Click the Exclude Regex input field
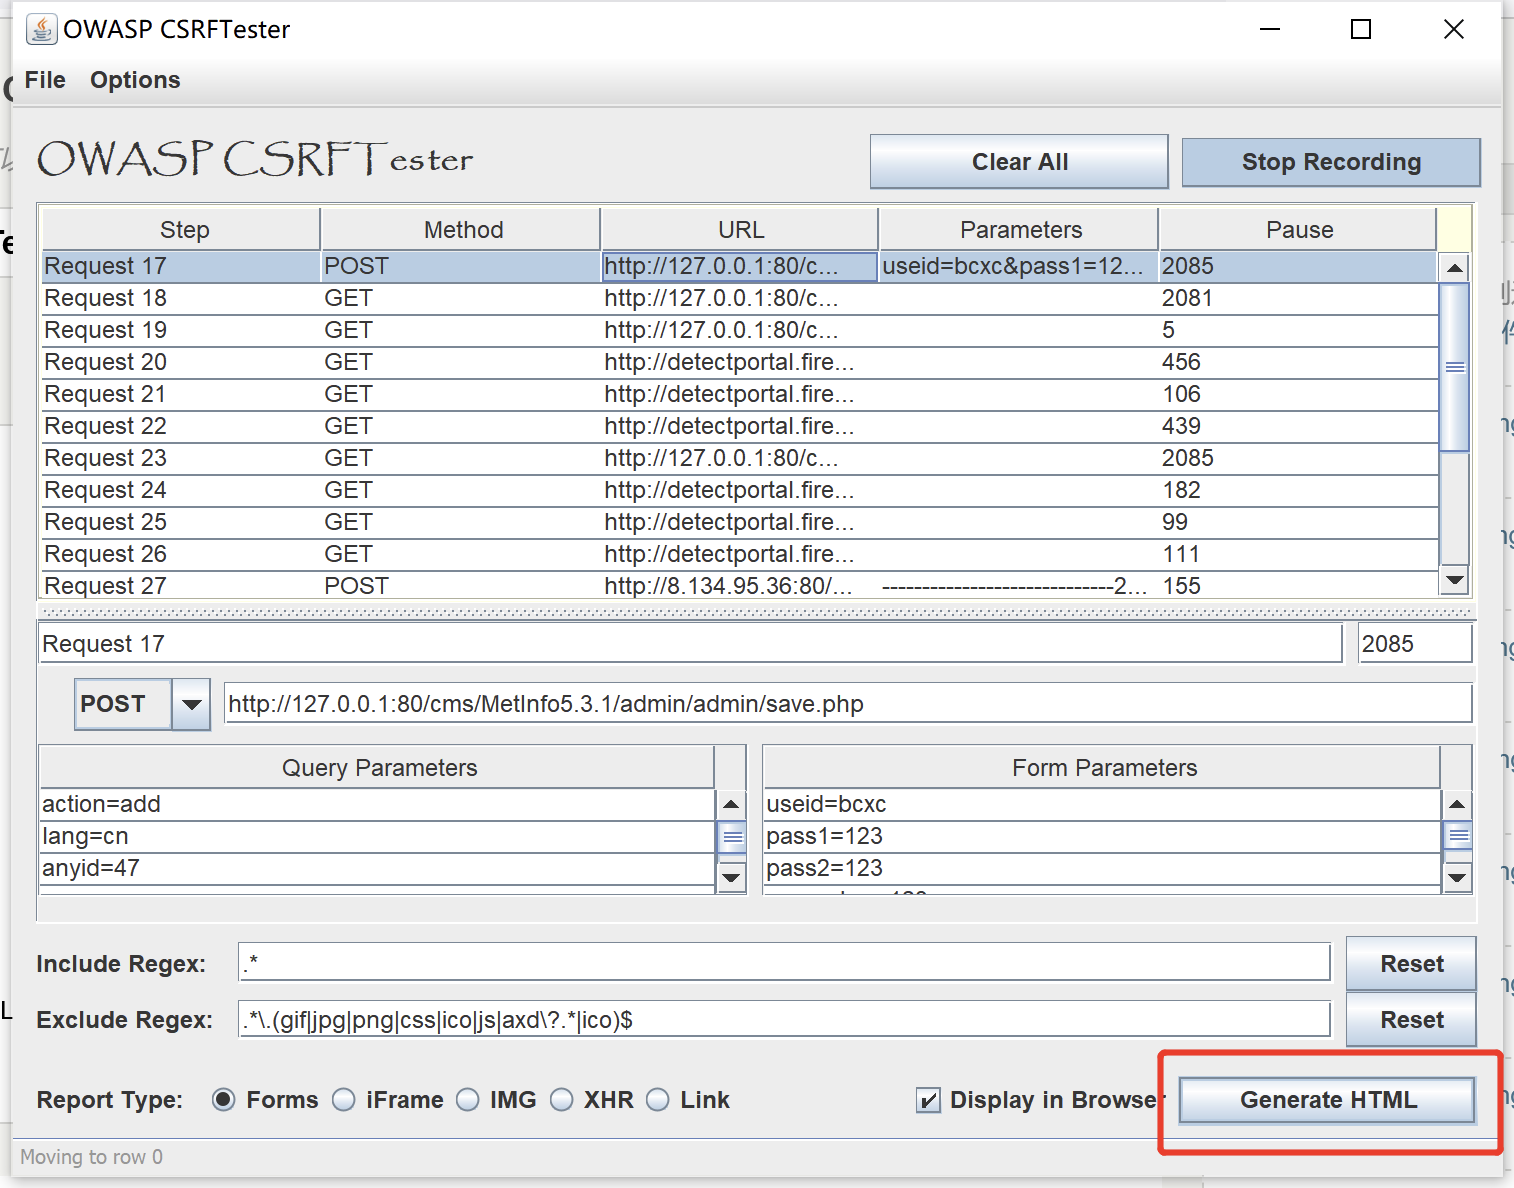 (784, 1020)
